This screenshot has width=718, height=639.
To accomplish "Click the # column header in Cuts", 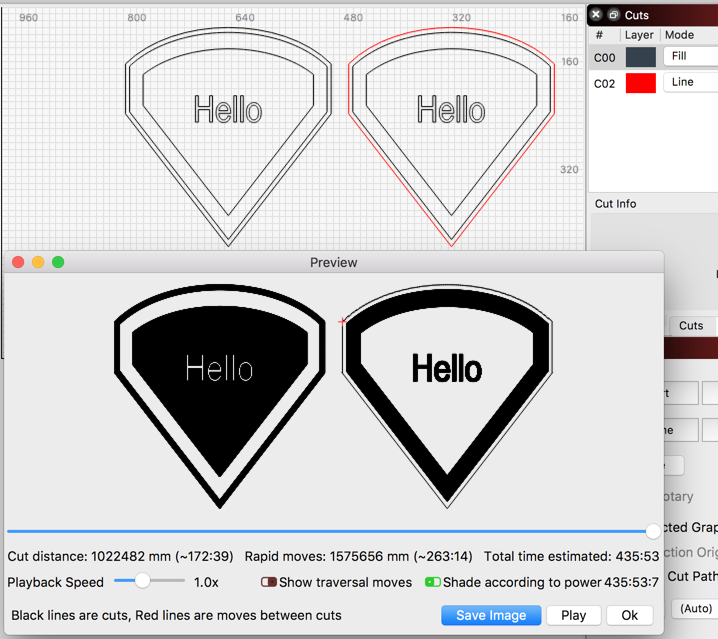I will click(x=599, y=35).
